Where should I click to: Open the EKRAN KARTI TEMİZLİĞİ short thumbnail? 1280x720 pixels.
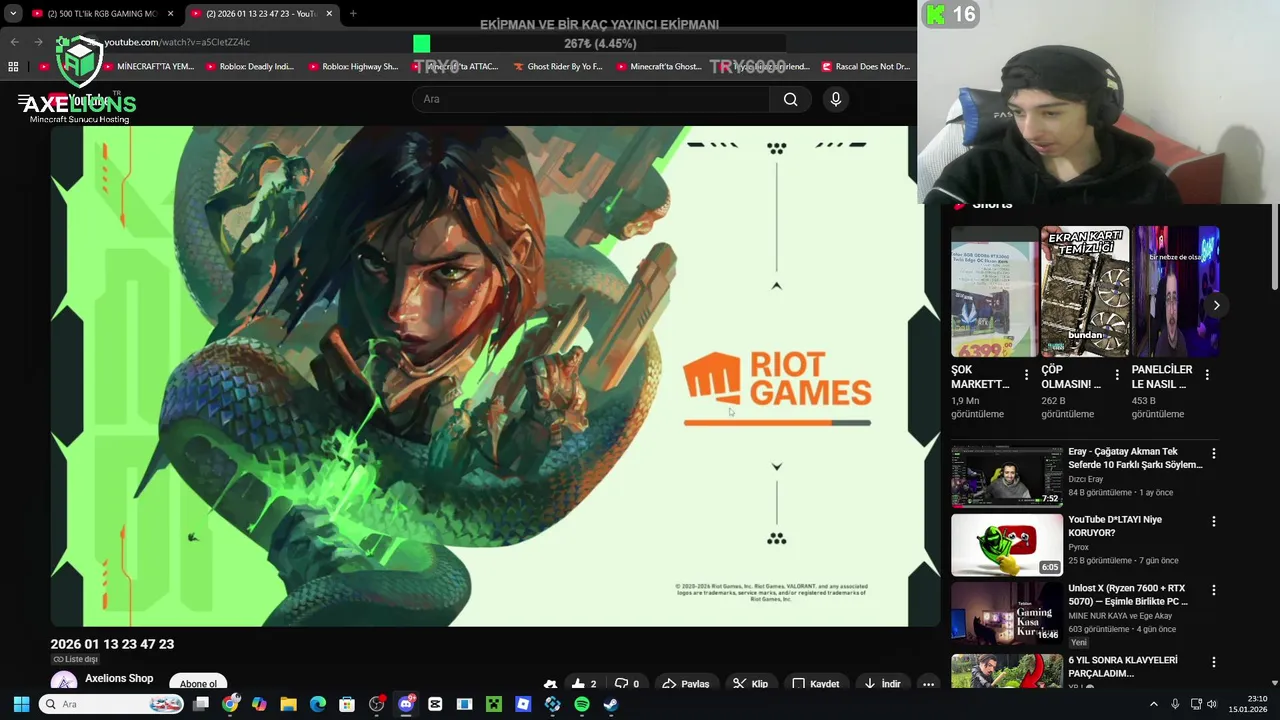[1085, 291]
